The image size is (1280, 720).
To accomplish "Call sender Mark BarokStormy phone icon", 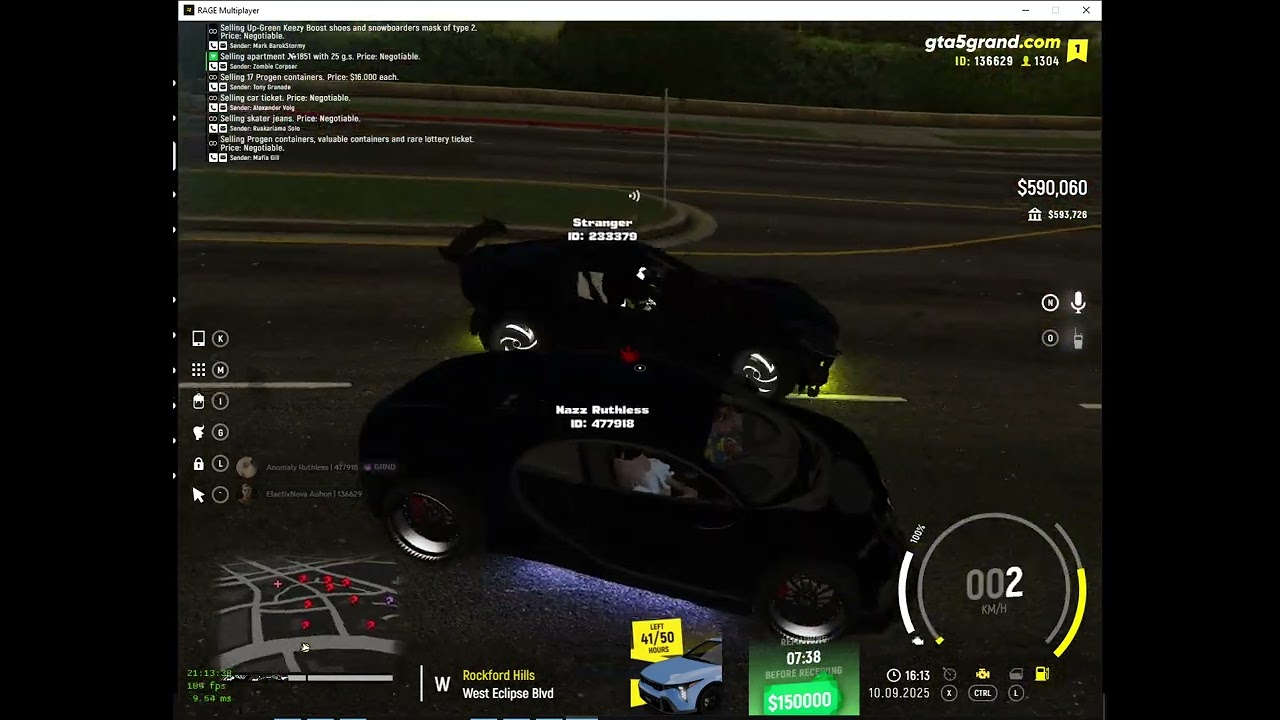I will [213, 46].
